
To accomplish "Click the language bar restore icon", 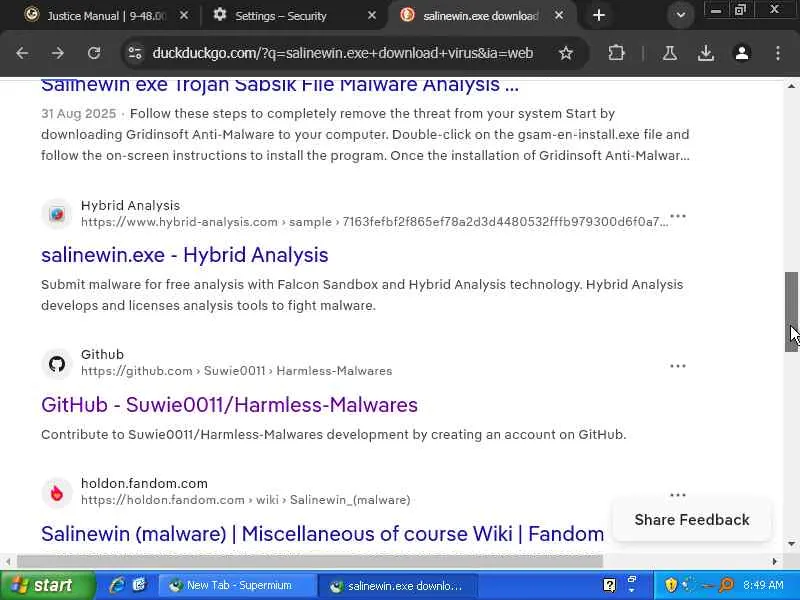I will [x=632, y=580].
